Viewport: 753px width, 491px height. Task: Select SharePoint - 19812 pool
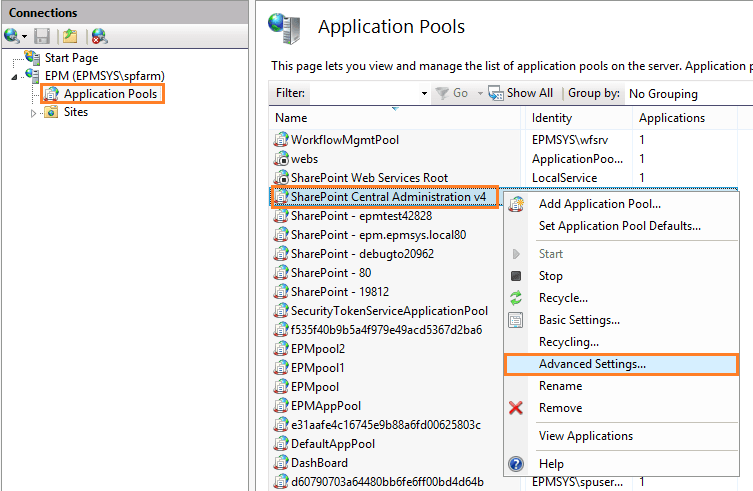click(340, 292)
